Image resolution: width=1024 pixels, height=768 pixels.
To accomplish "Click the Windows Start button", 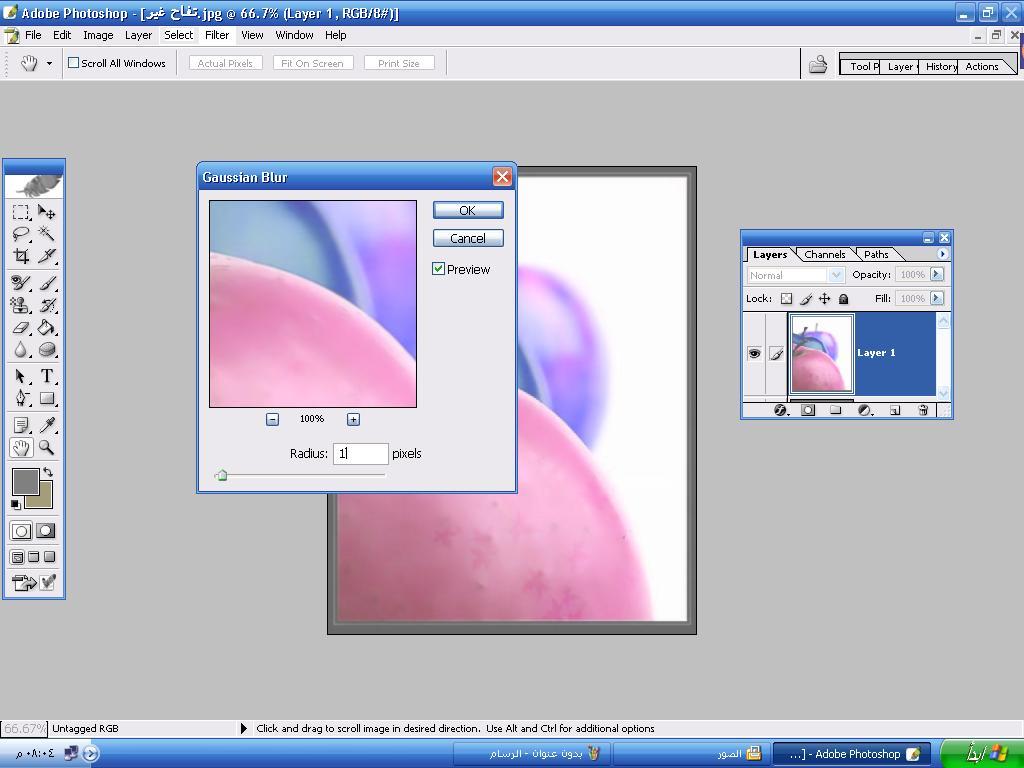I will coord(982,754).
